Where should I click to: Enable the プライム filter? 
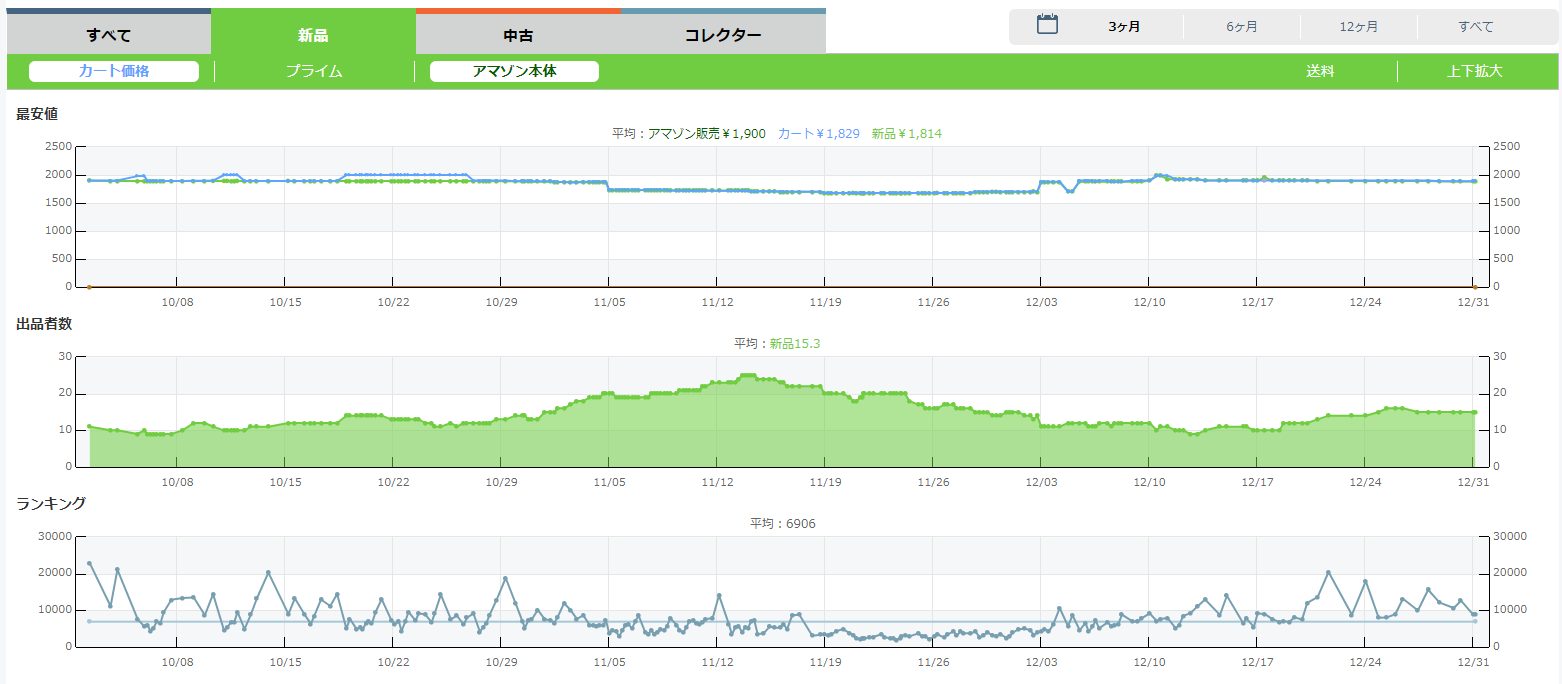pos(314,71)
